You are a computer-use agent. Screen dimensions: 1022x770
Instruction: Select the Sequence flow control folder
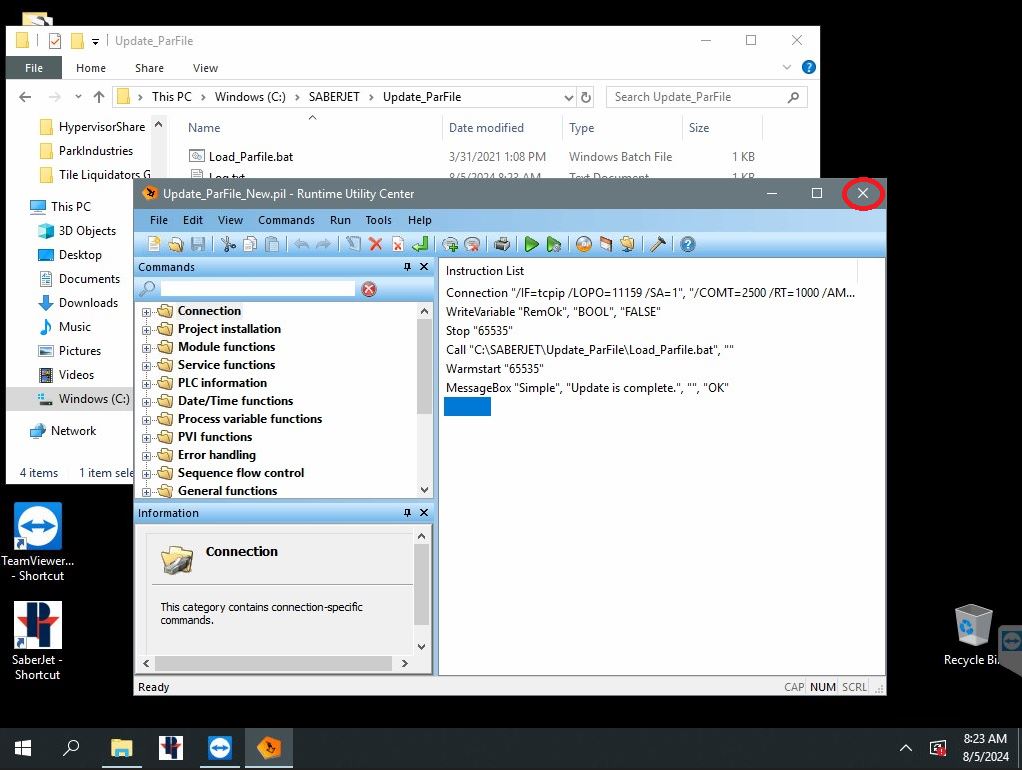(x=241, y=473)
